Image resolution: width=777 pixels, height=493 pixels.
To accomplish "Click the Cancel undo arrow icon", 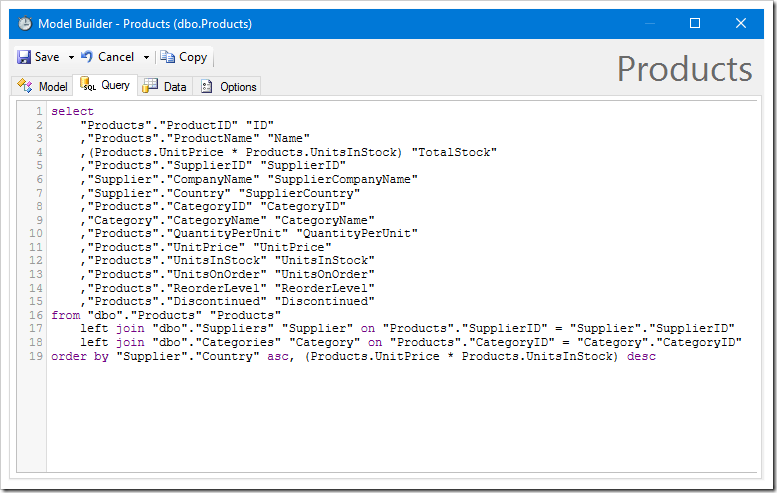I will tap(87, 57).
